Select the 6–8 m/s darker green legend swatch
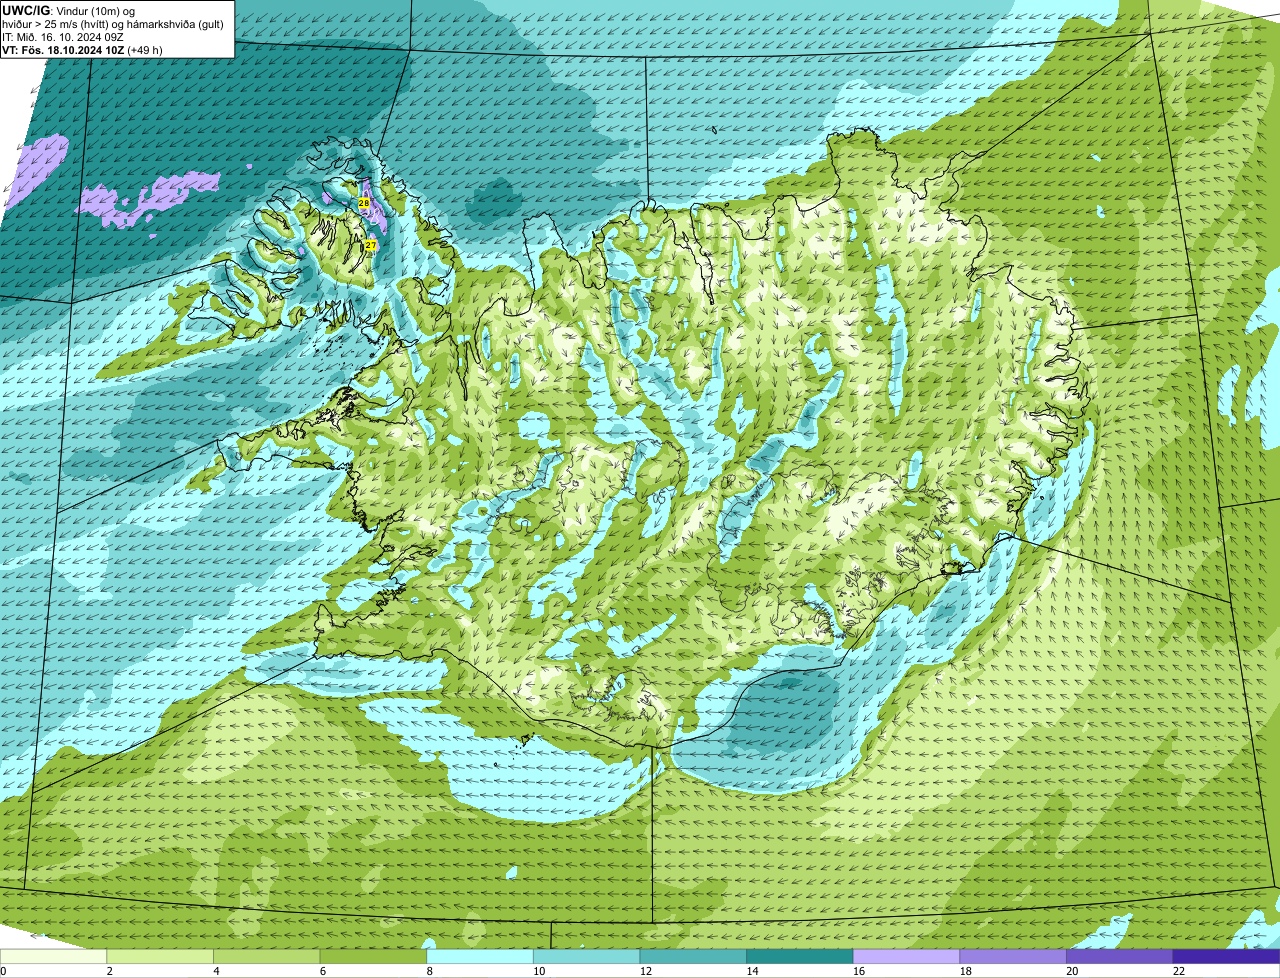 373,957
